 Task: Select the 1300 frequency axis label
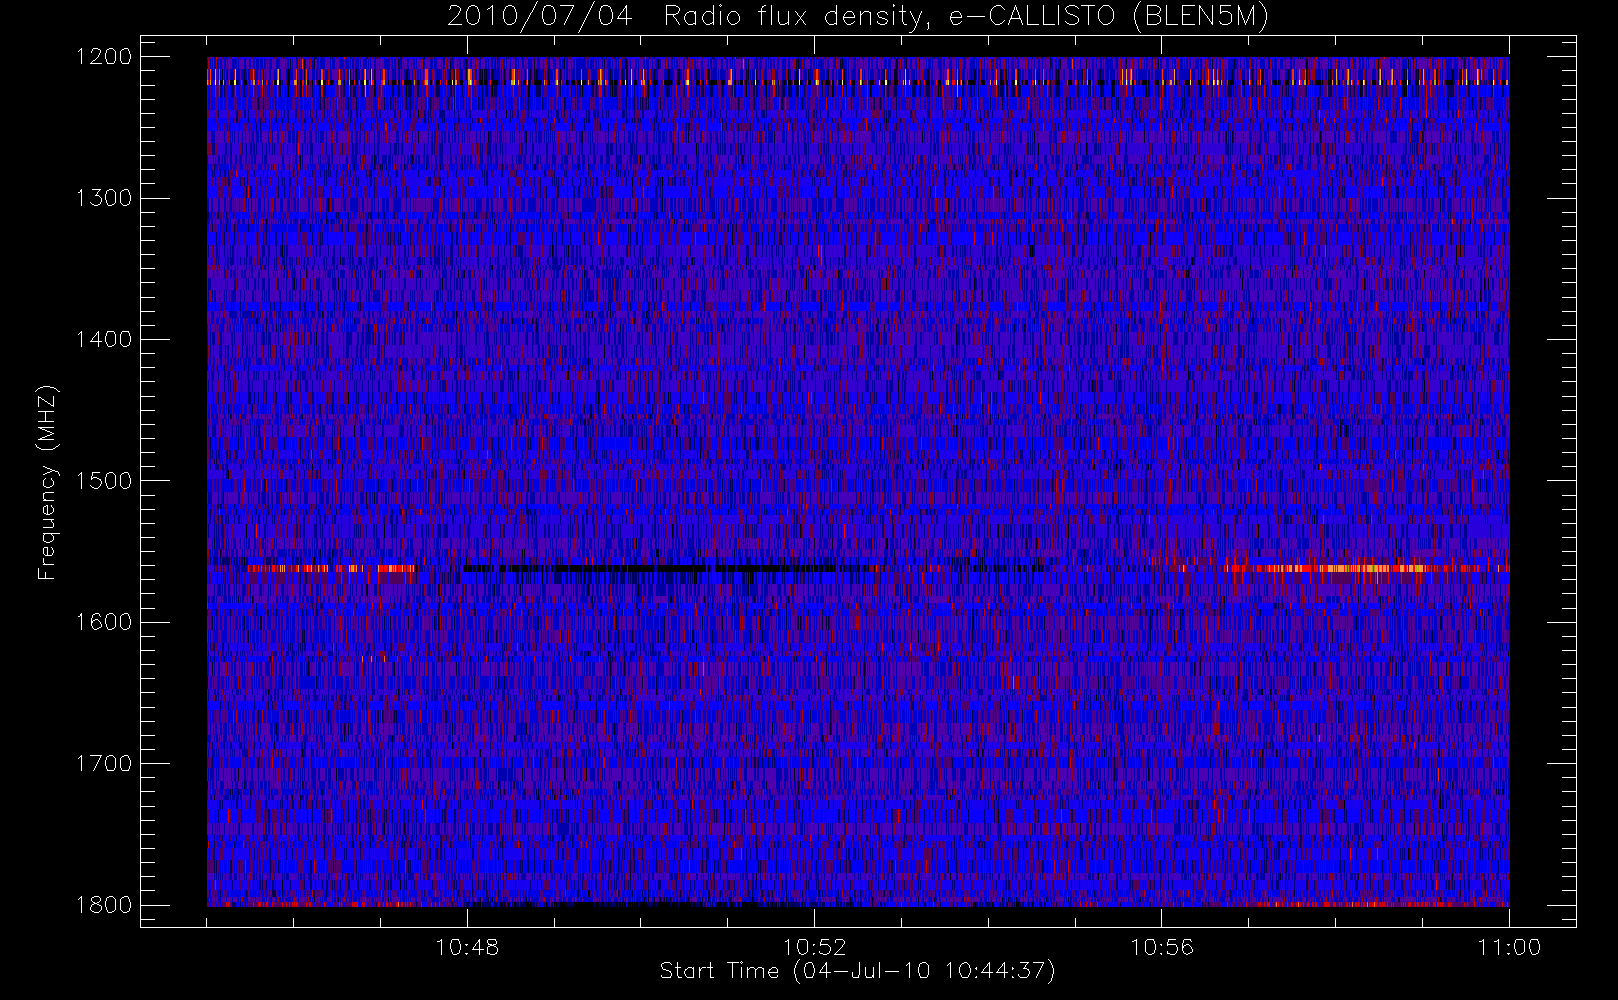(103, 198)
